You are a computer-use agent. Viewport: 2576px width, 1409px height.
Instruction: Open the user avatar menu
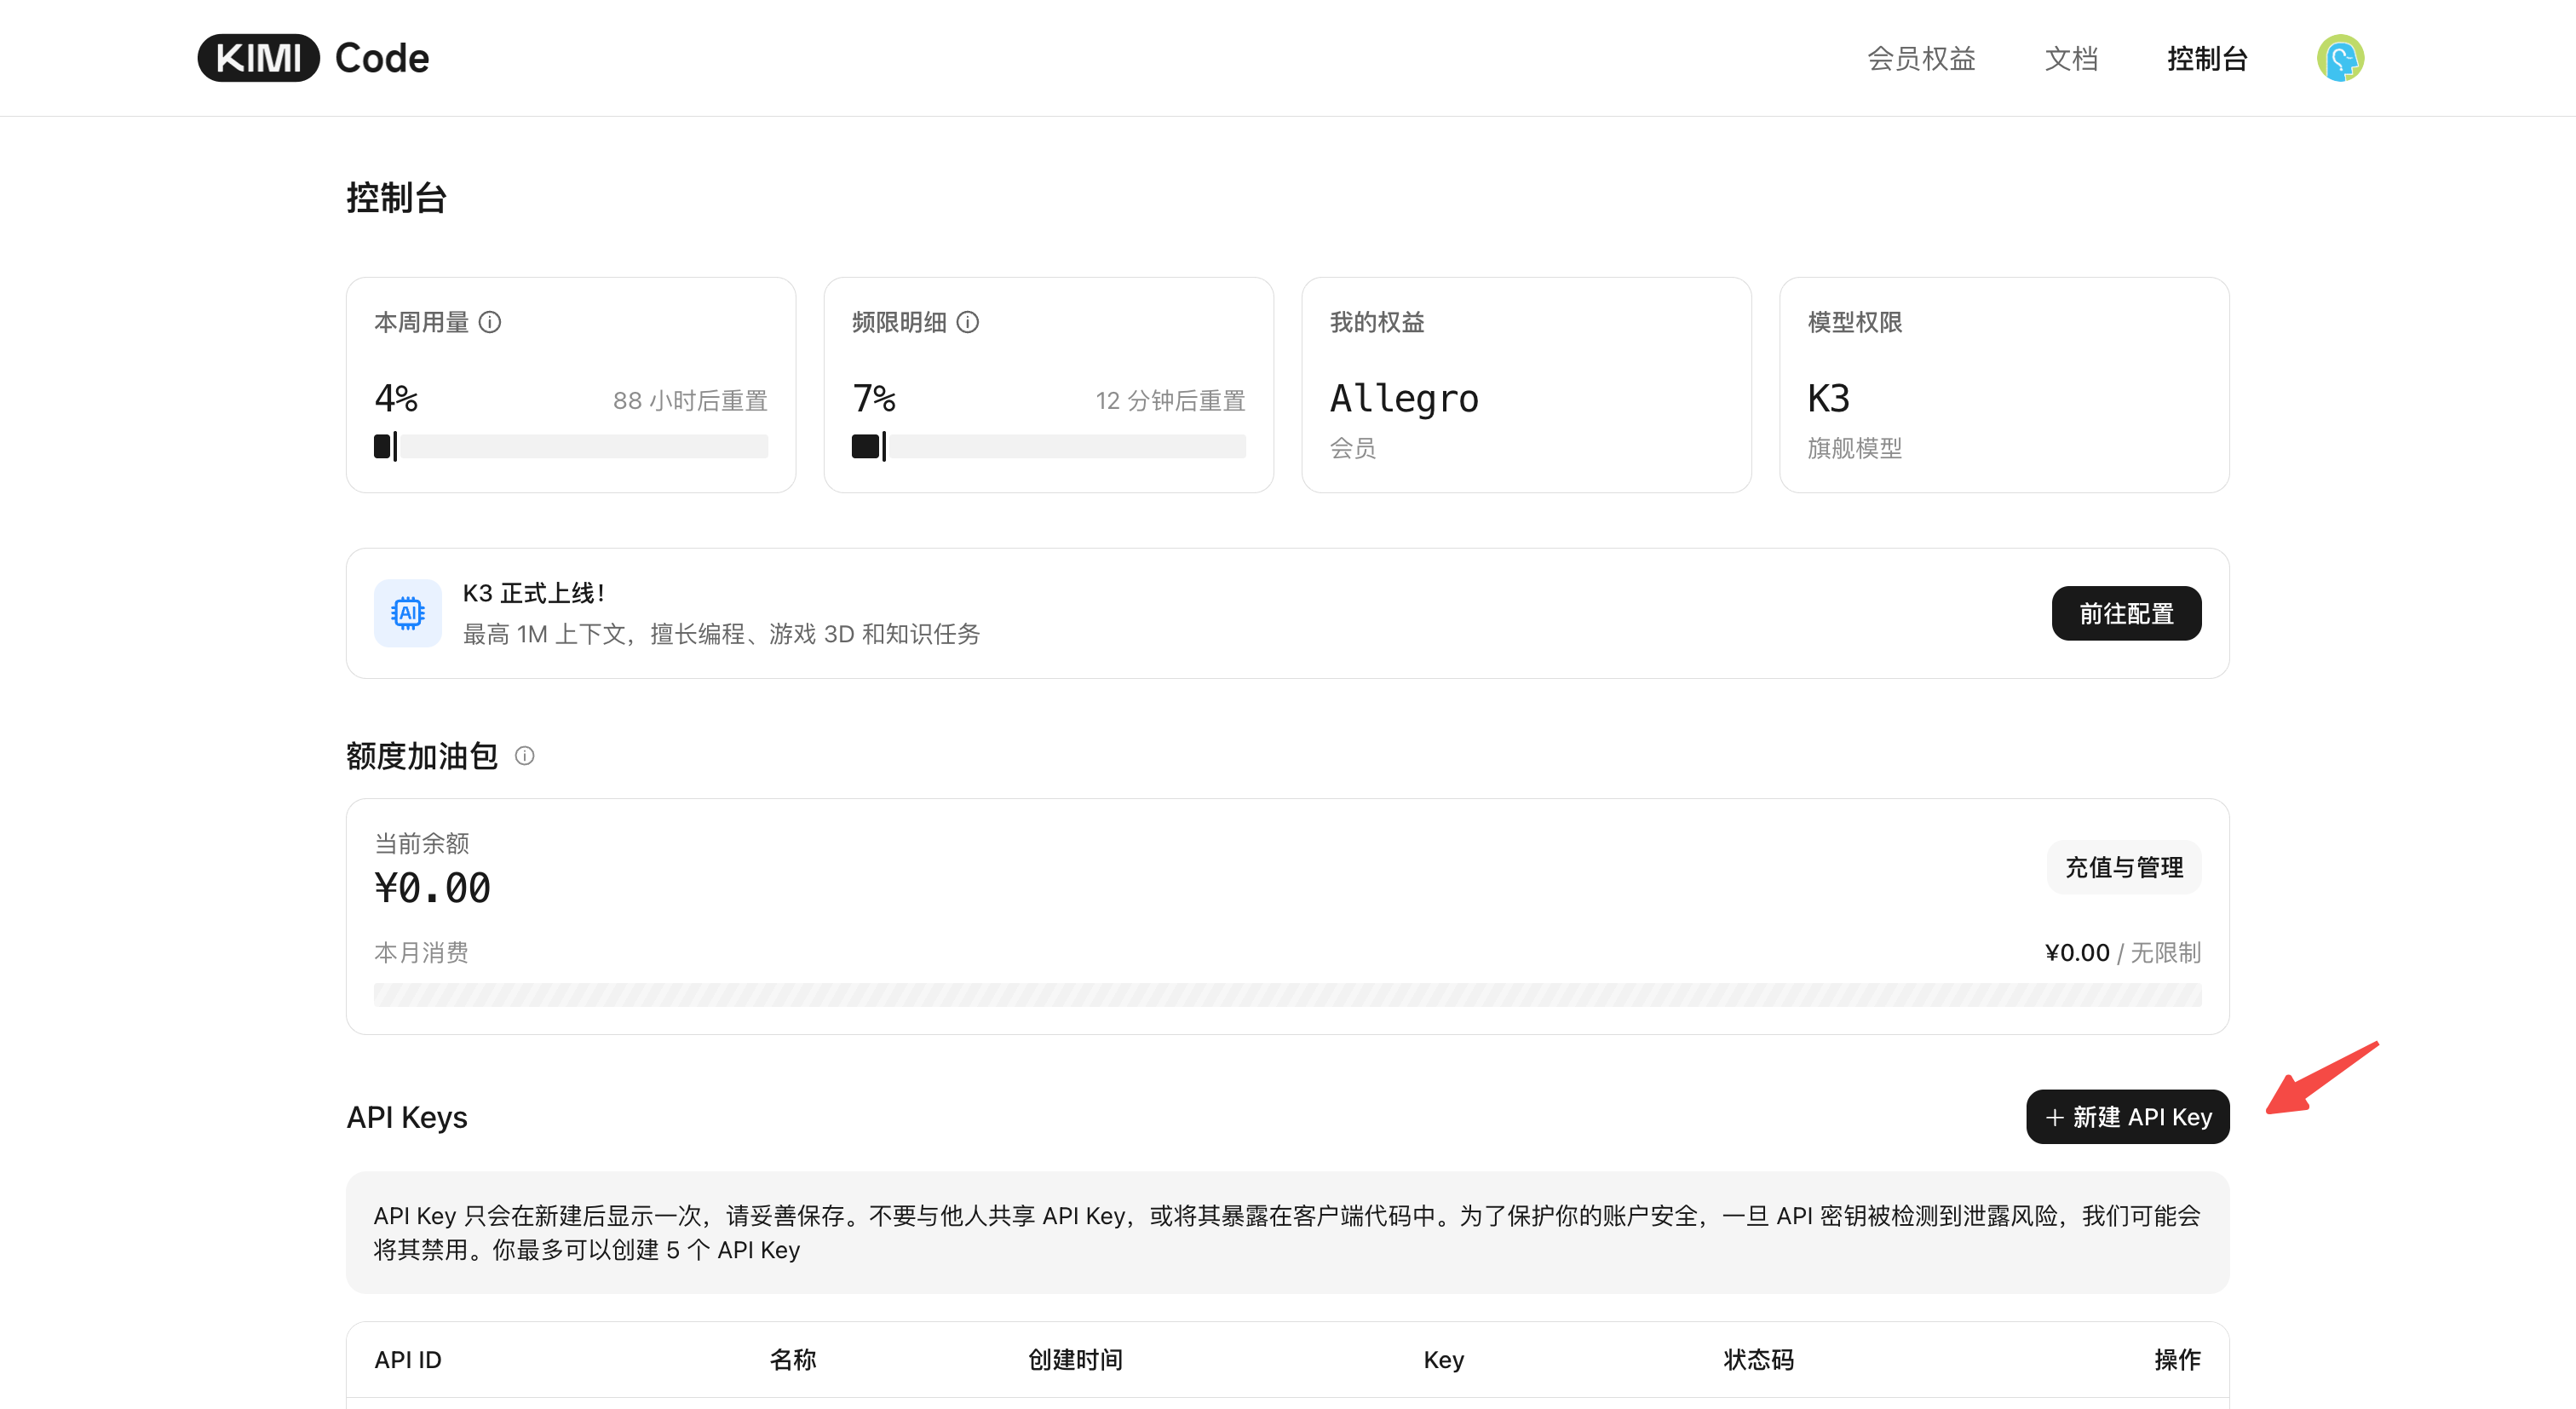click(2340, 58)
